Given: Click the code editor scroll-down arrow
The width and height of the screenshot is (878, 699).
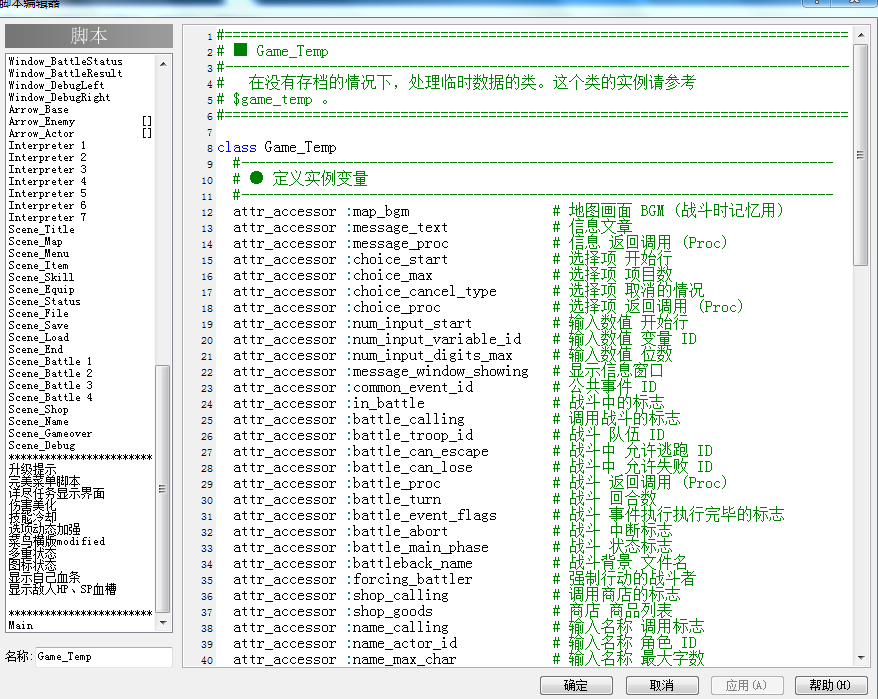Looking at the screenshot, I should (x=861, y=658).
